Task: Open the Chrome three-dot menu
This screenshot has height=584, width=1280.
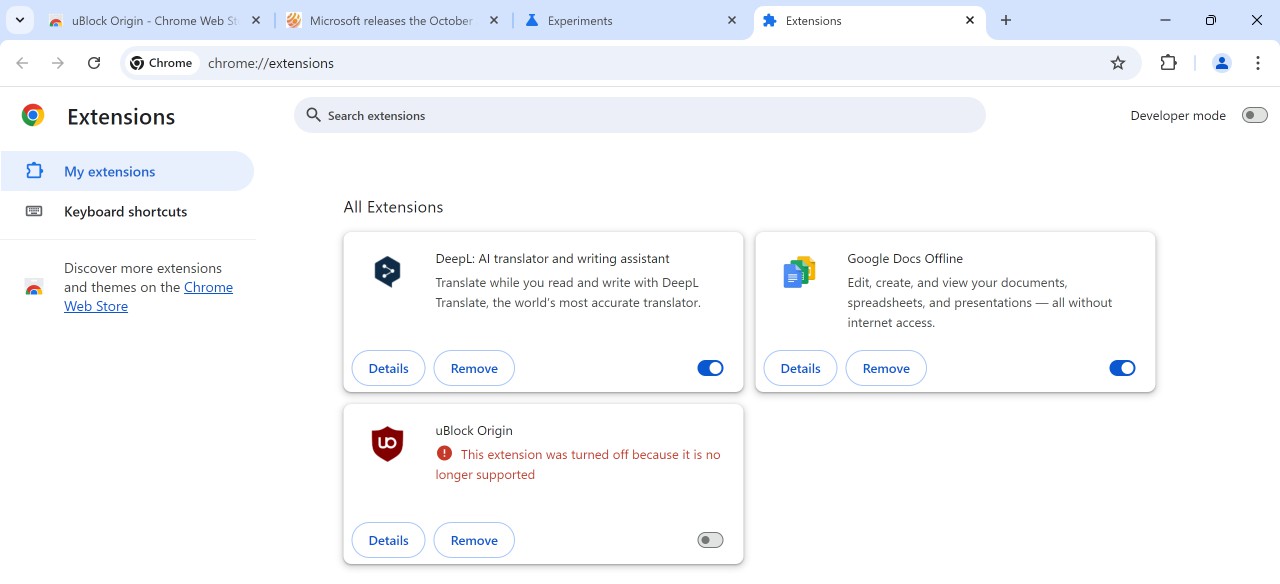Action: [1258, 63]
